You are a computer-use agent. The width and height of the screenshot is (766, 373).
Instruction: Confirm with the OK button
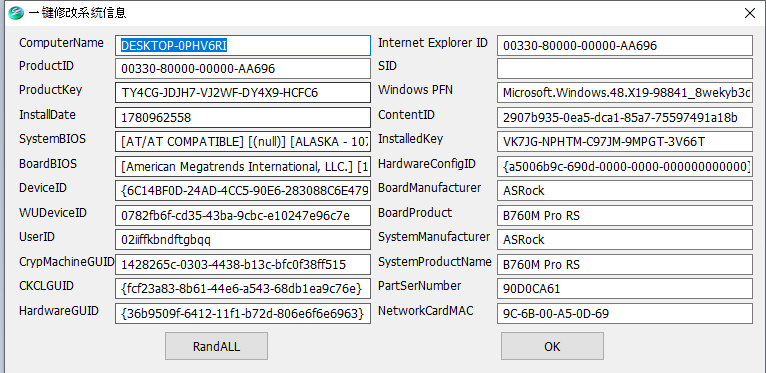tap(552, 346)
